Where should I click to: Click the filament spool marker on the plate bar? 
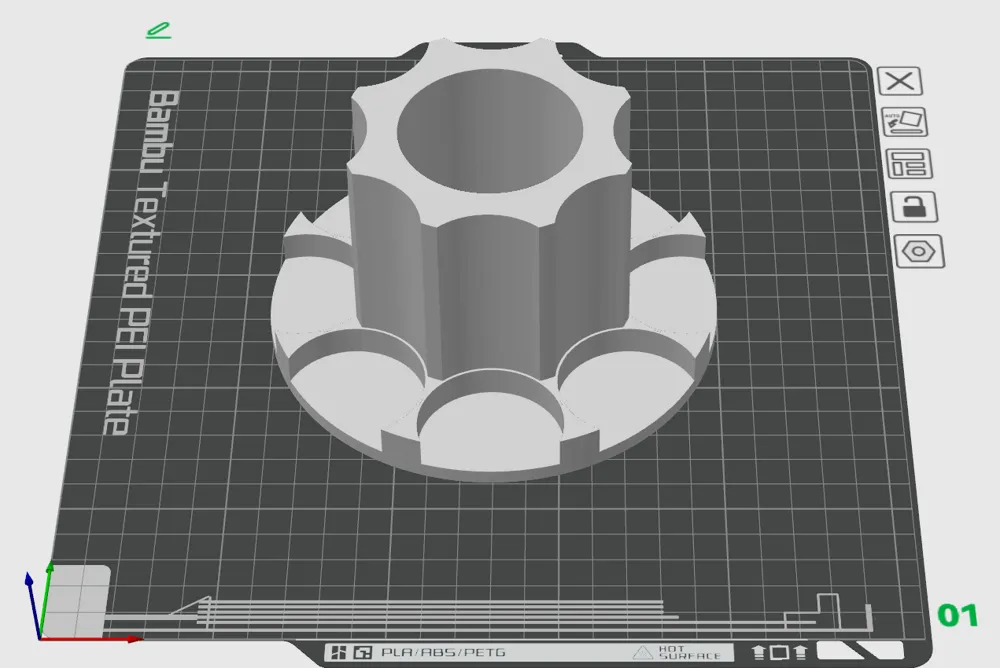click(757, 651)
